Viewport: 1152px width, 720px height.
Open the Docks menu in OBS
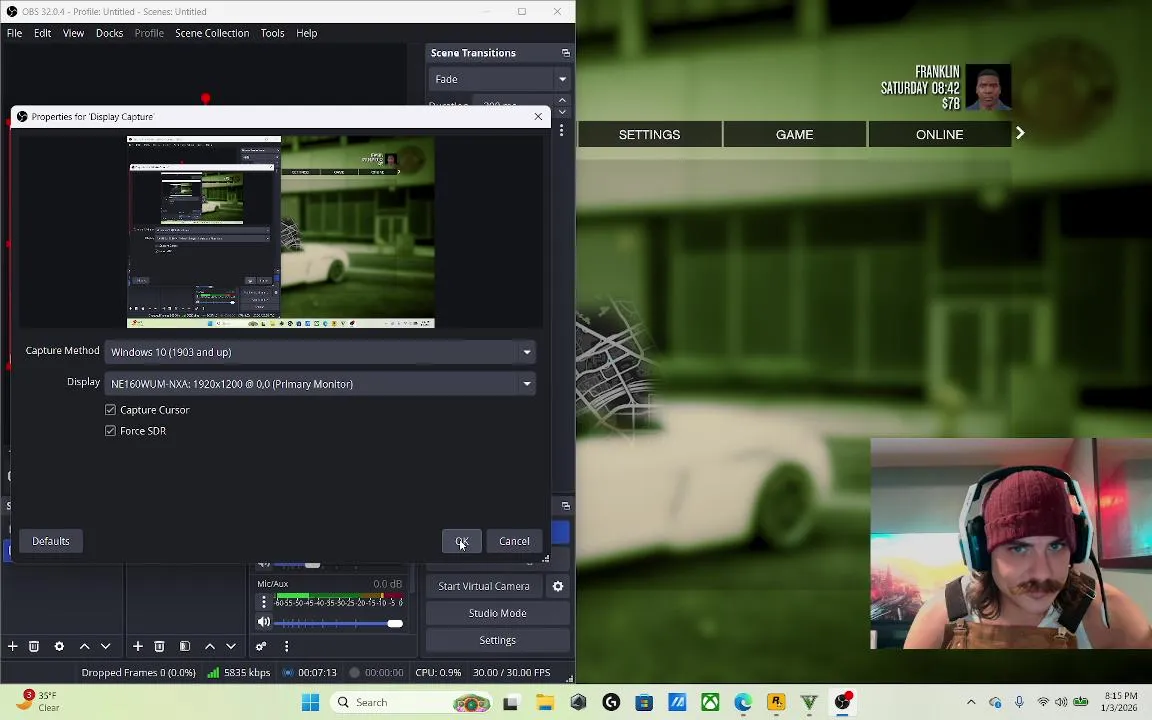pos(109,33)
